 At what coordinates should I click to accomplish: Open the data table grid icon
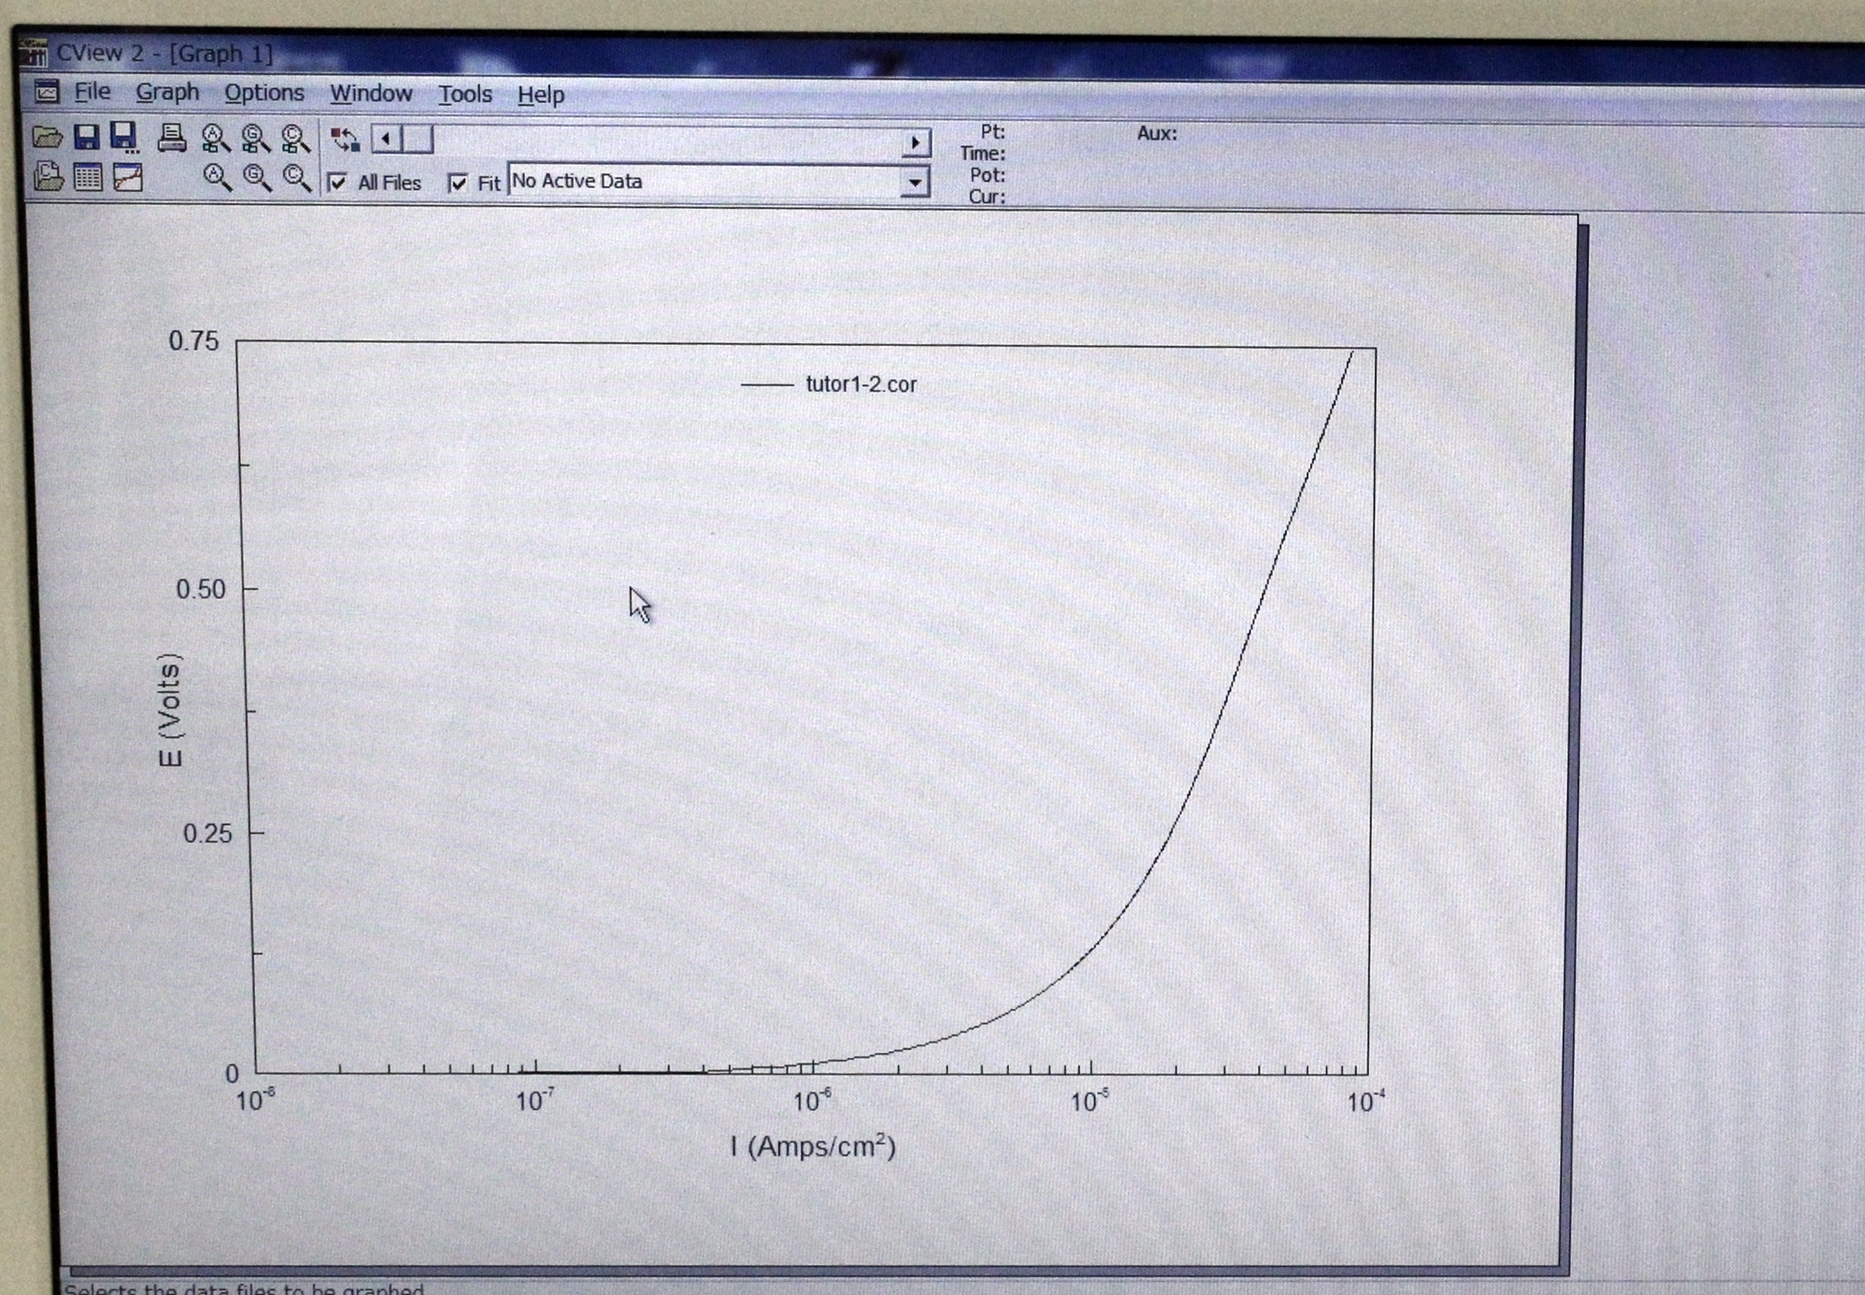(88, 178)
